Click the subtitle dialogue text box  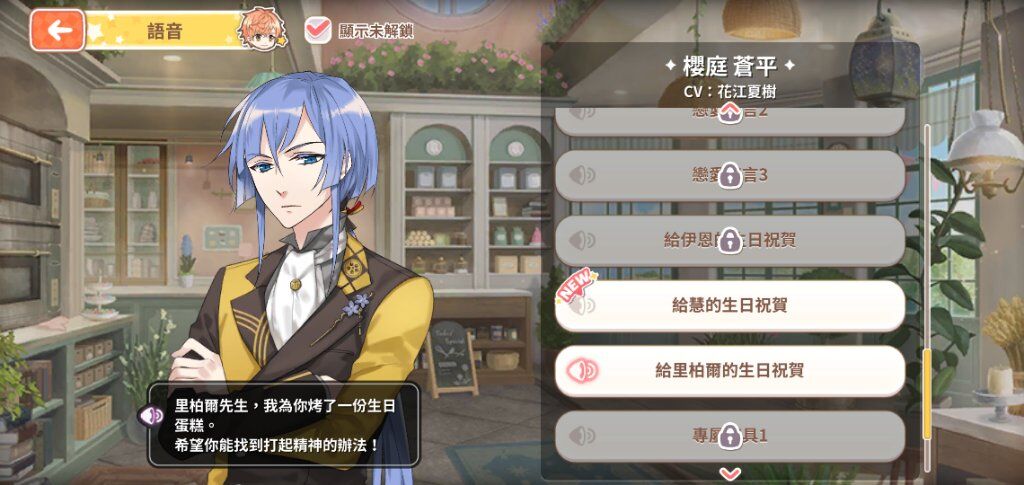pos(283,424)
